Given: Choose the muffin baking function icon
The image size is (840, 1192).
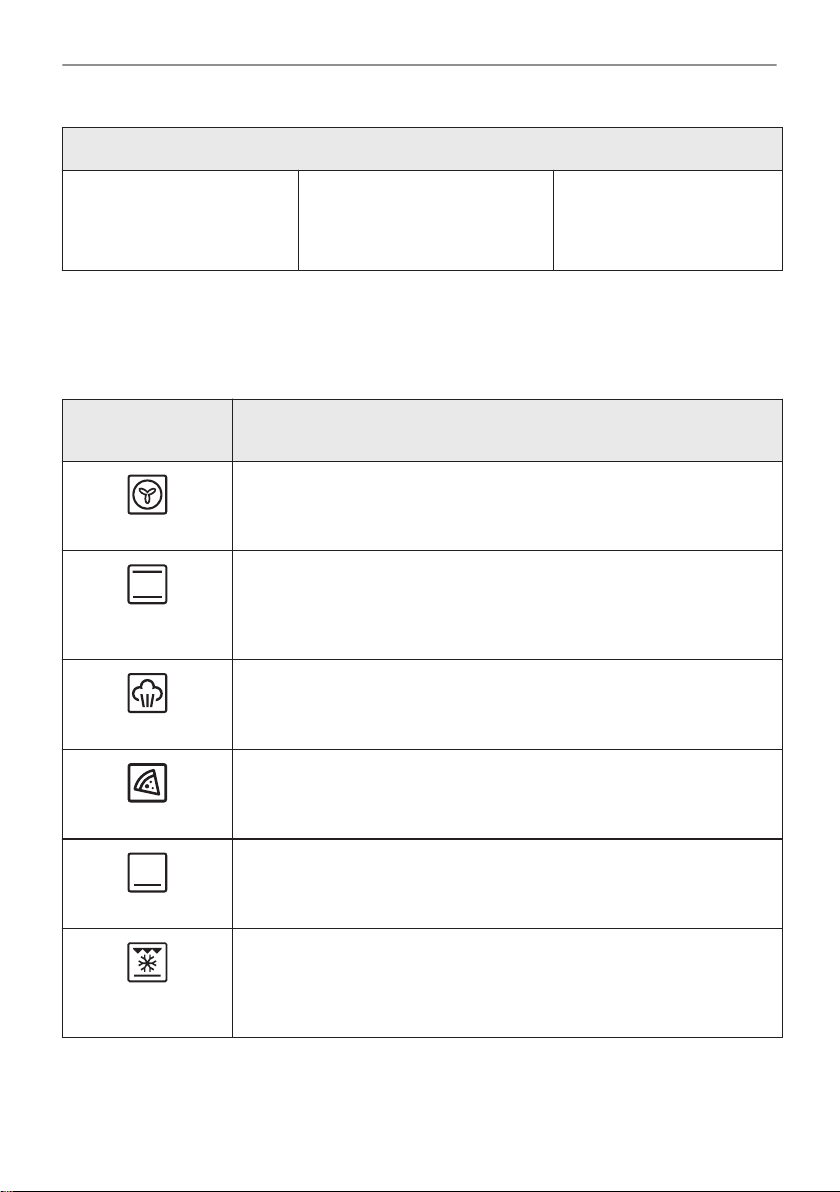Looking at the screenshot, I should click(147, 693).
